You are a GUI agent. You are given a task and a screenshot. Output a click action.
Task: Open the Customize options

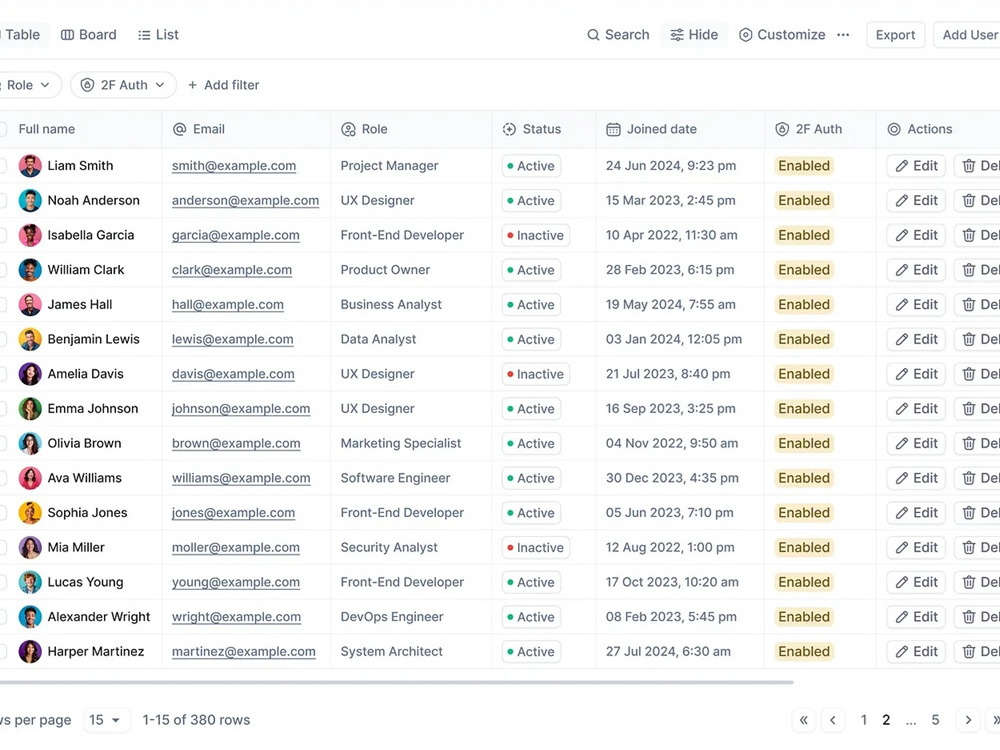click(782, 35)
